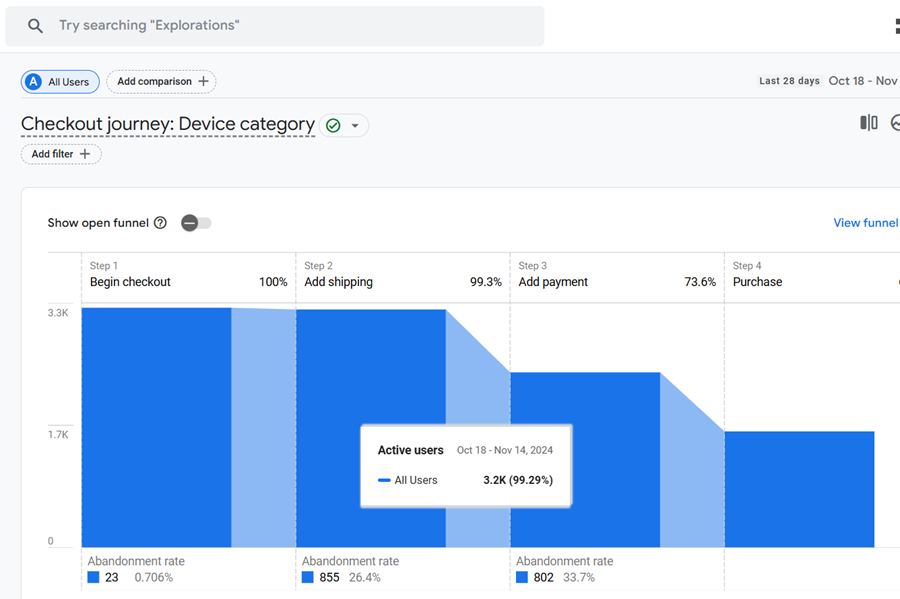Screen dimensions: 900x599
Task: Click the 3.2K (99.29%) tooltip value
Action: pos(518,480)
